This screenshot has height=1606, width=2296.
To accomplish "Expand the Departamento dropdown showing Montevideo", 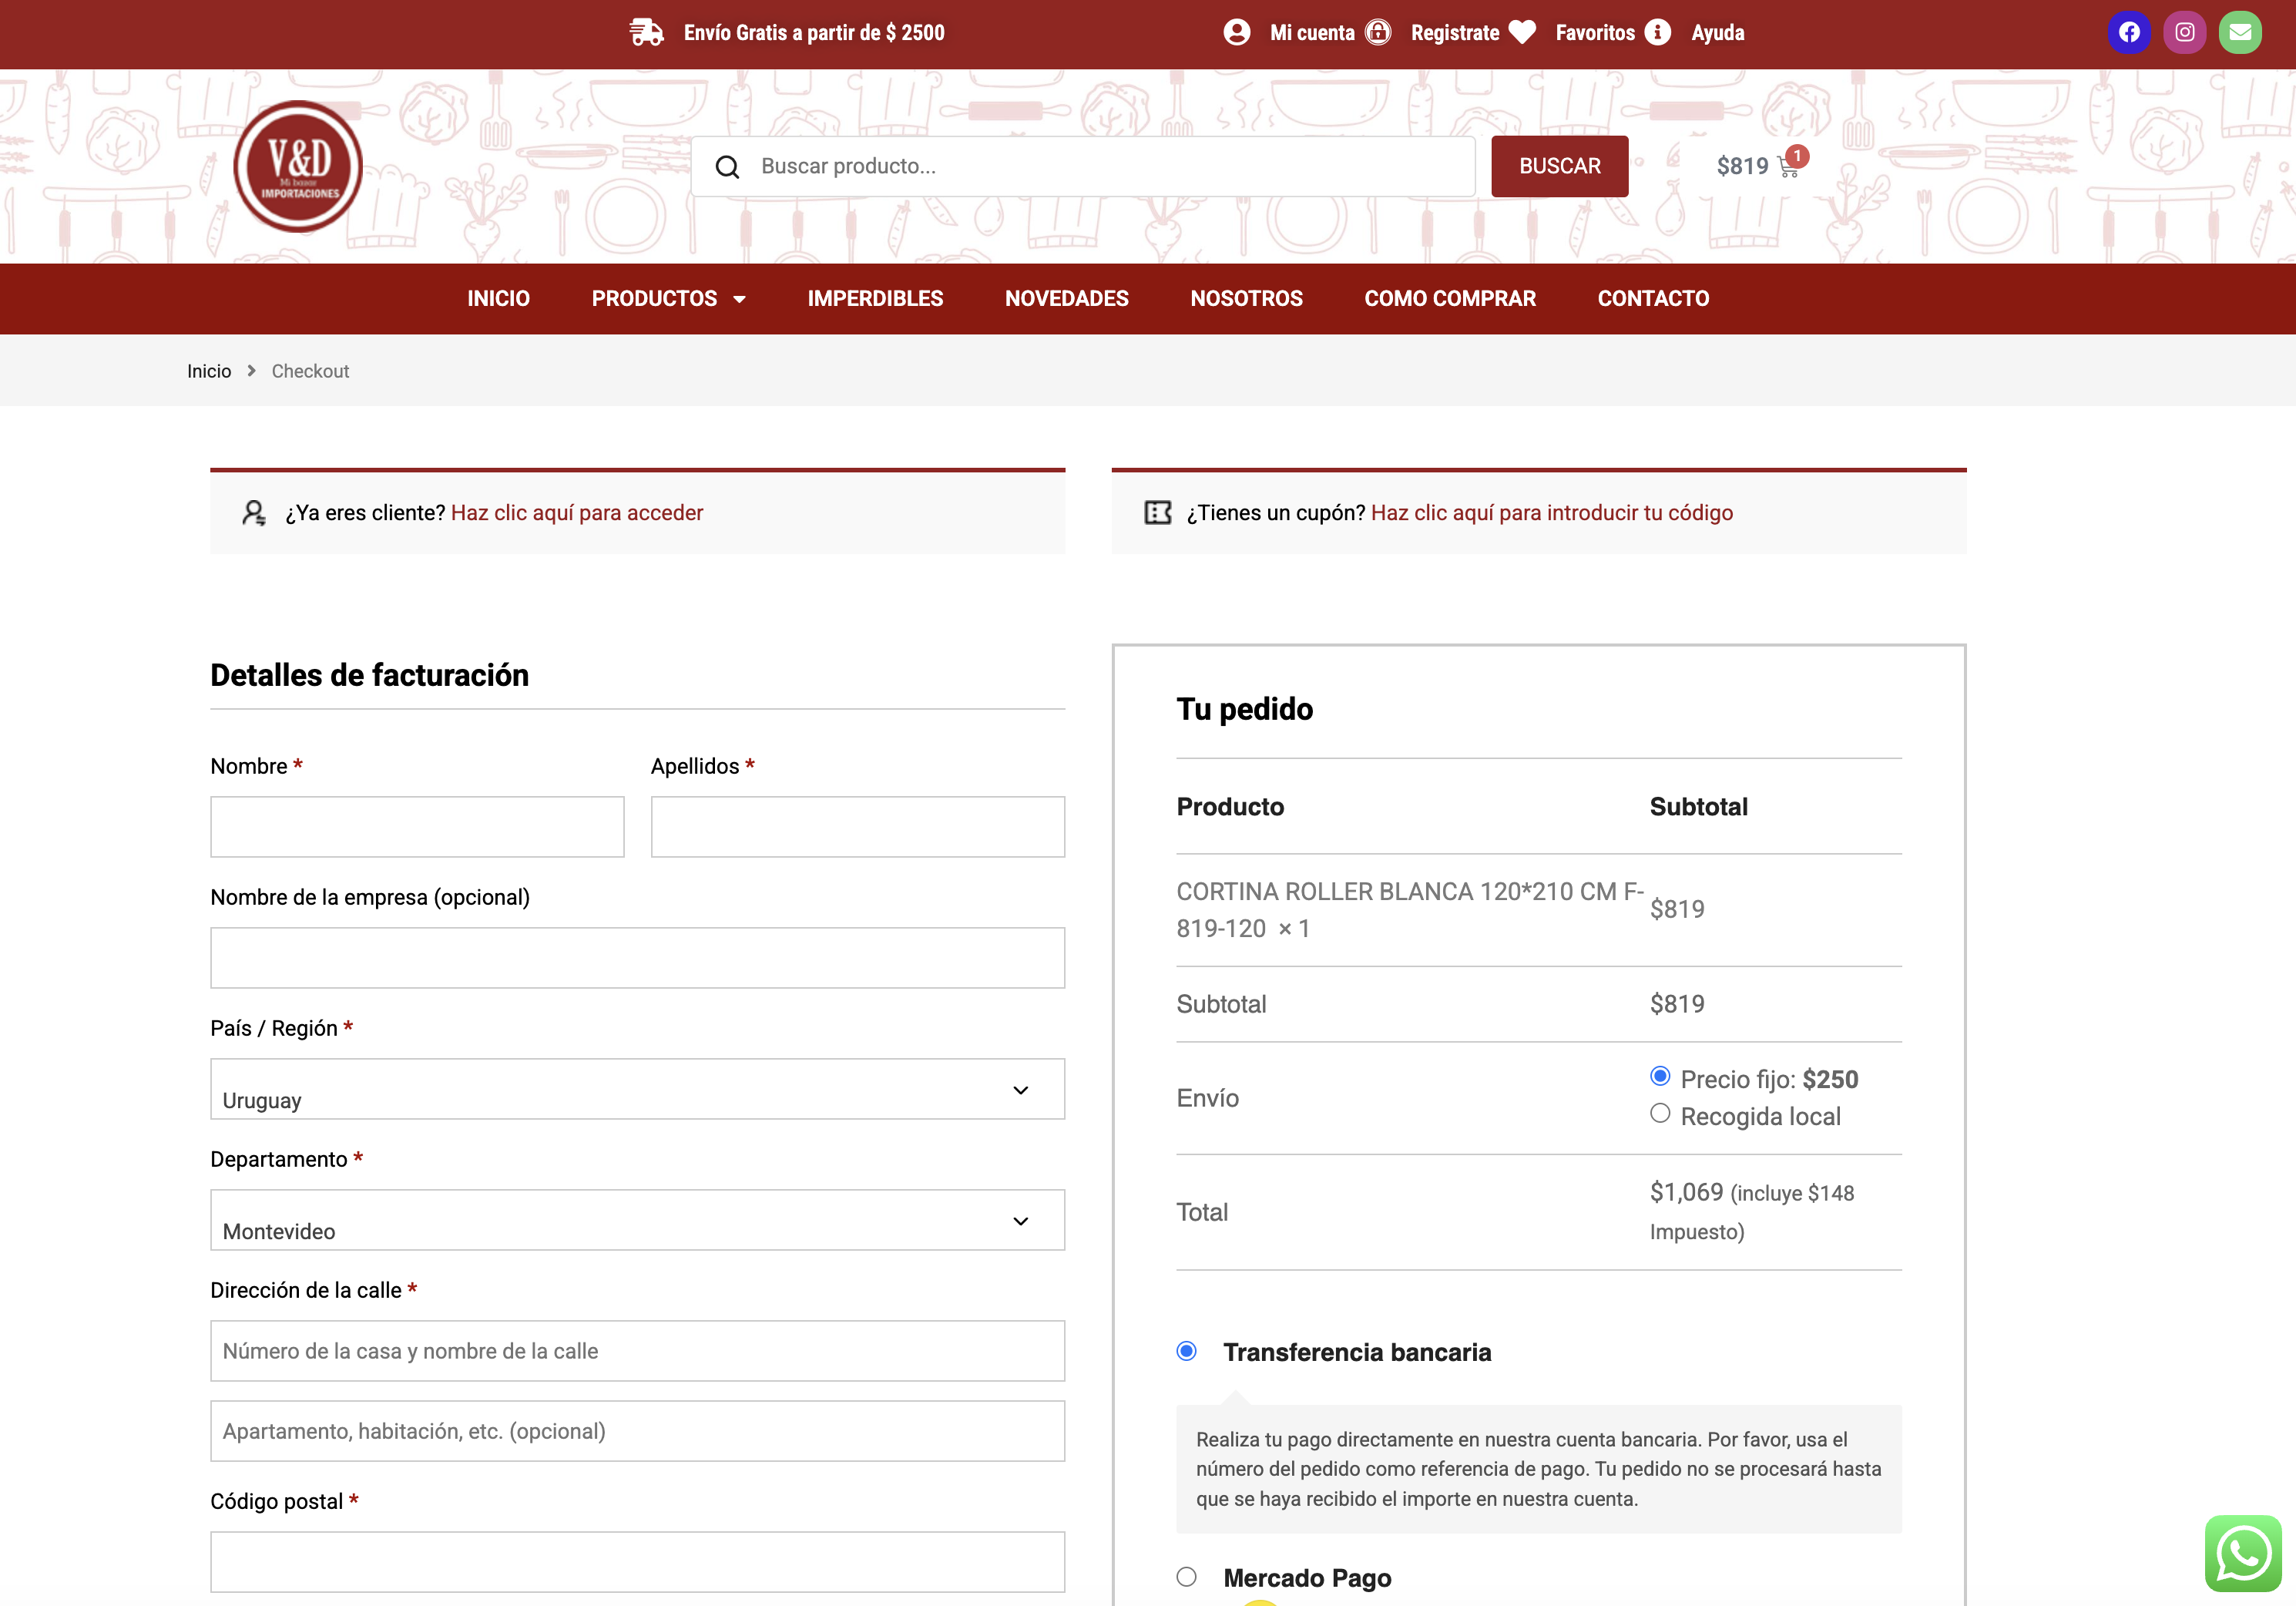I will [x=637, y=1220].
